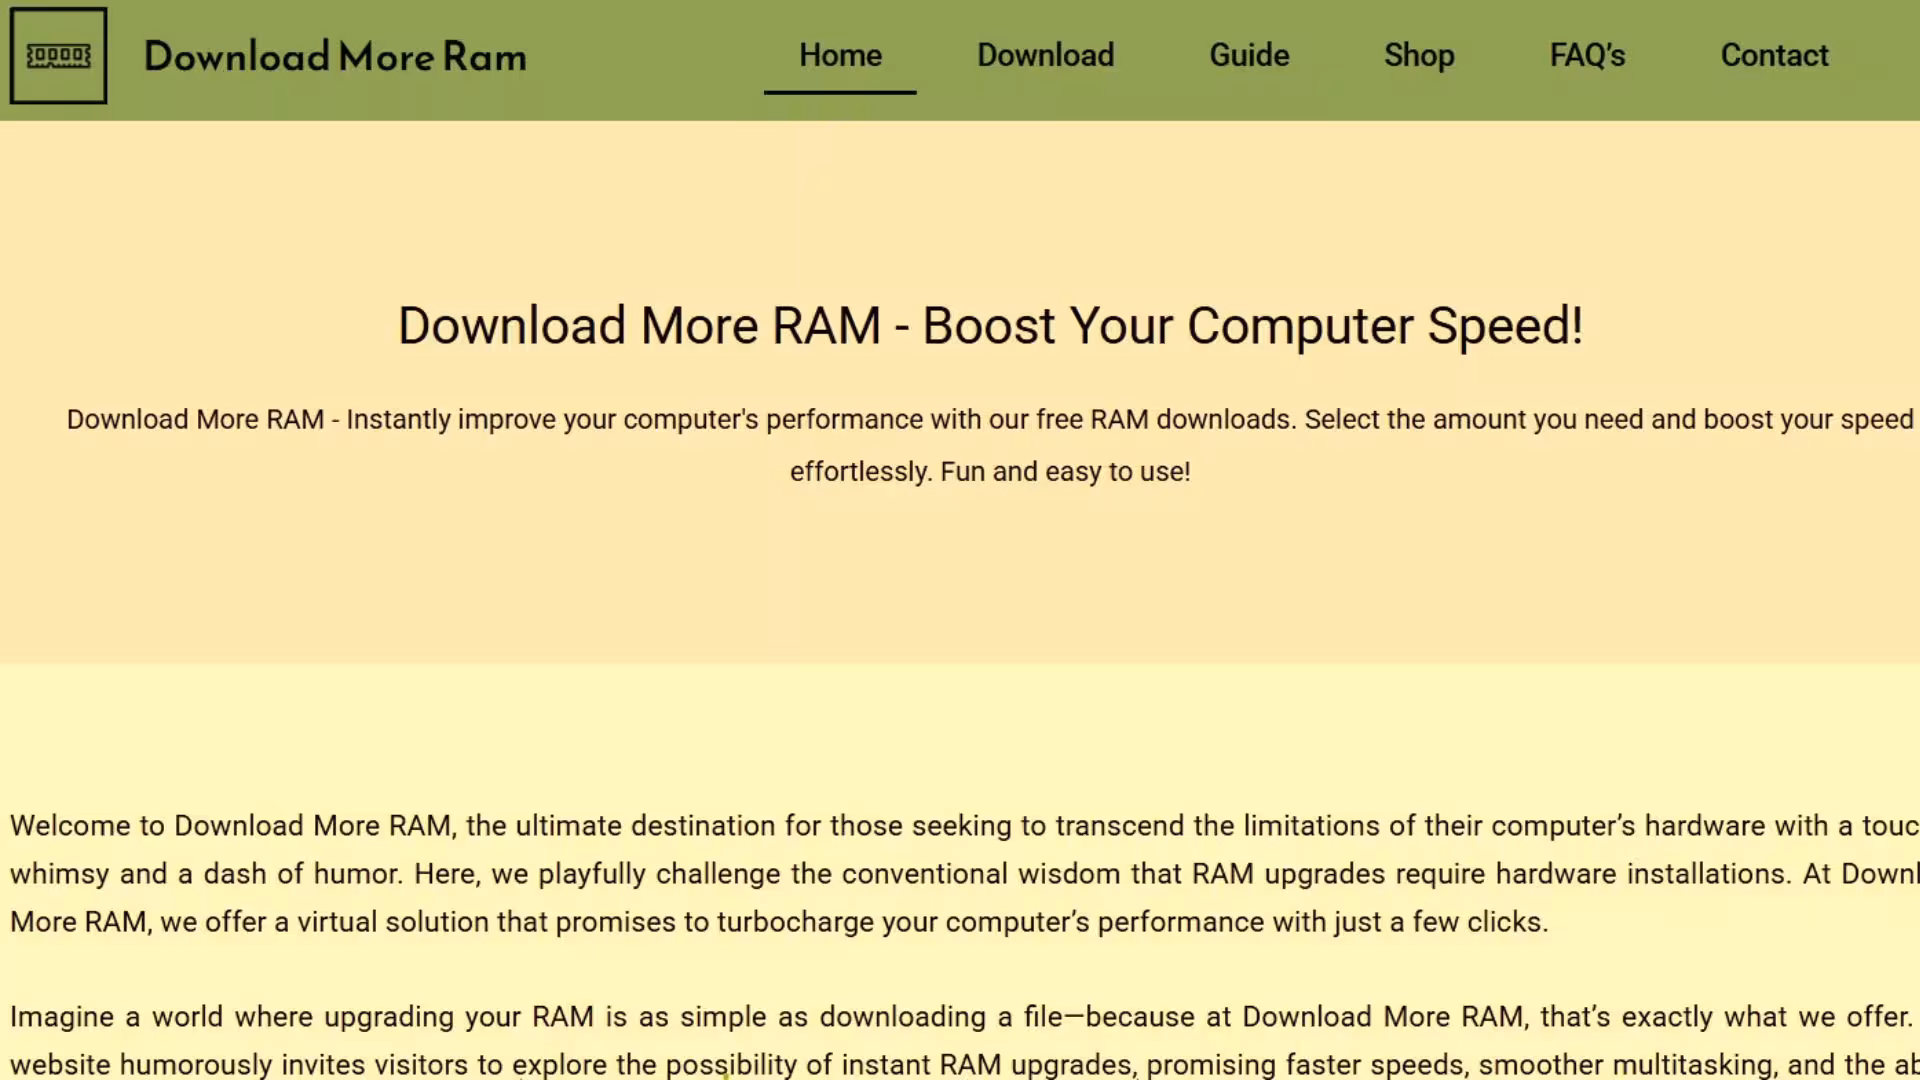Select the Guide menu entry in navigation

tap(1248, 55)
